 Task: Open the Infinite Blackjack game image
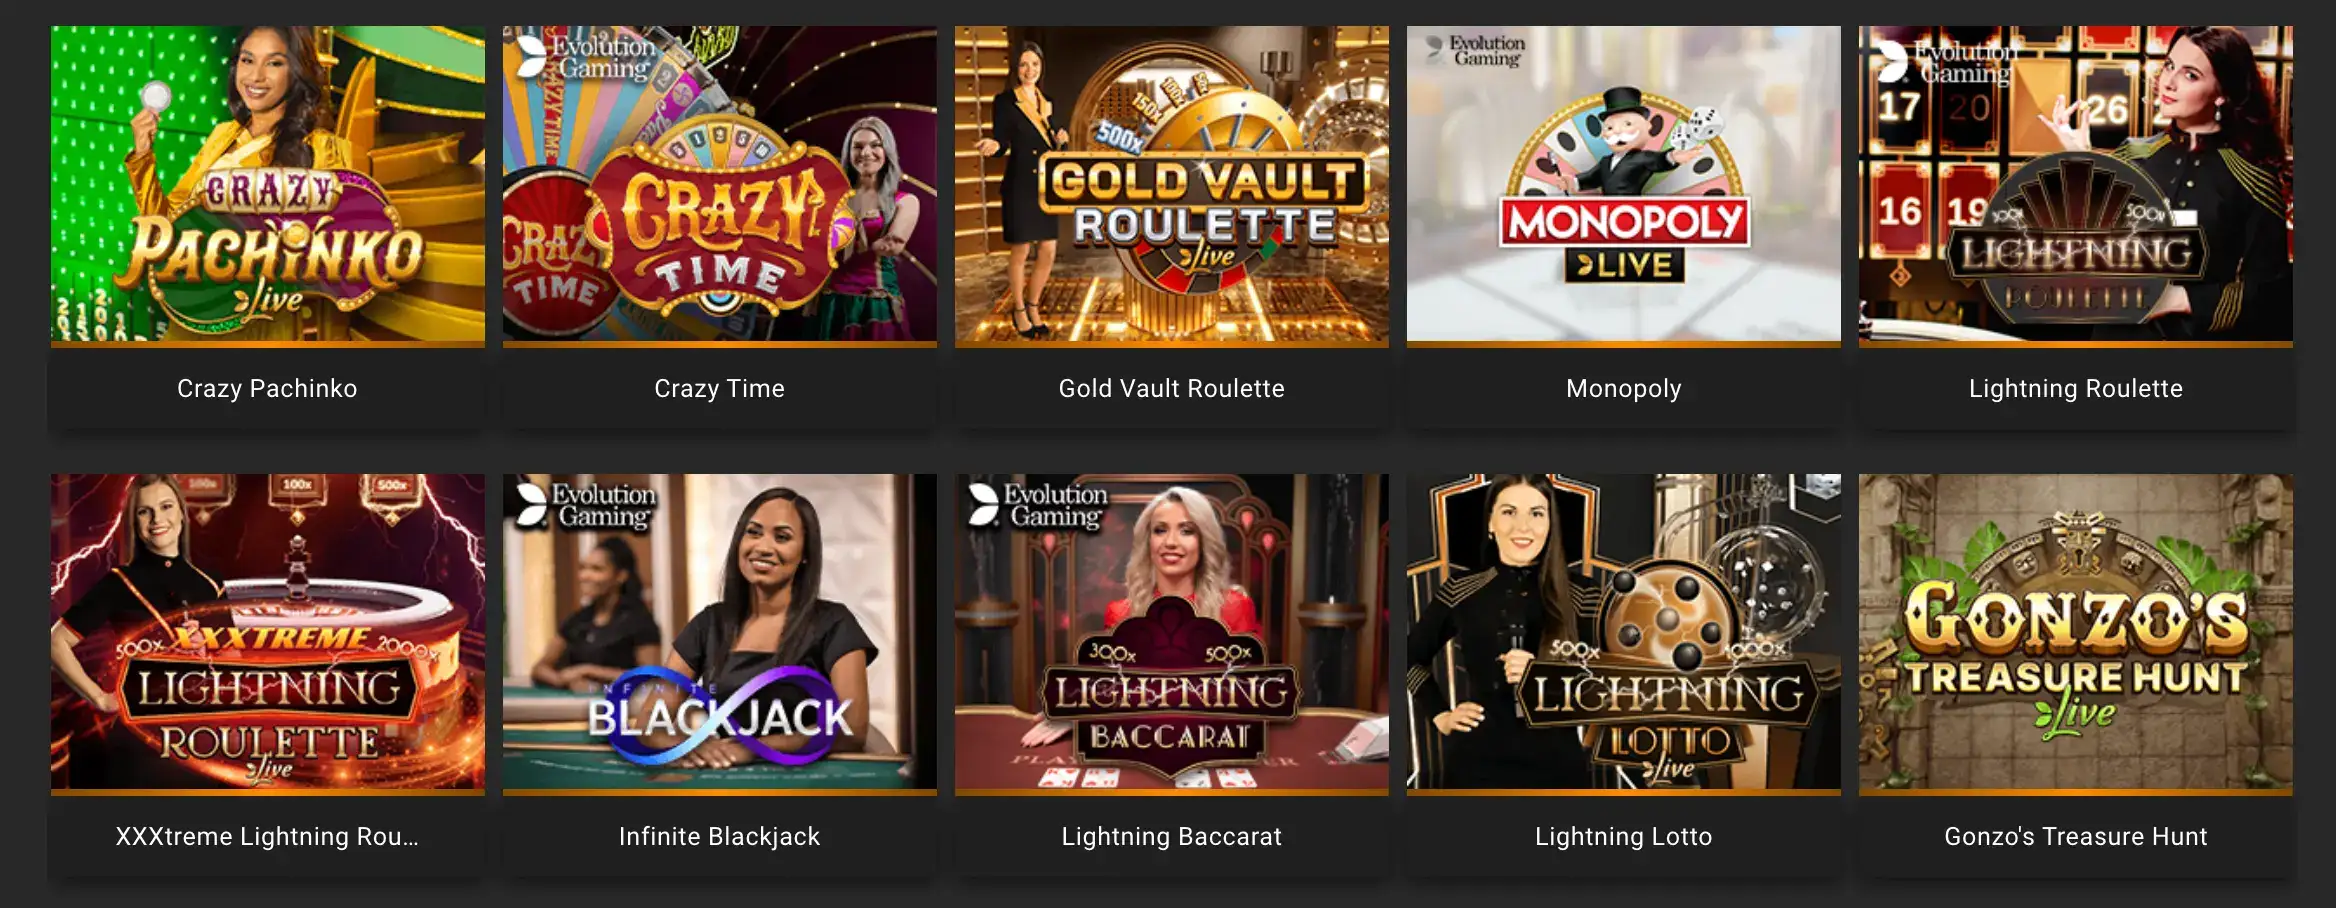click(x=720, y=632)
